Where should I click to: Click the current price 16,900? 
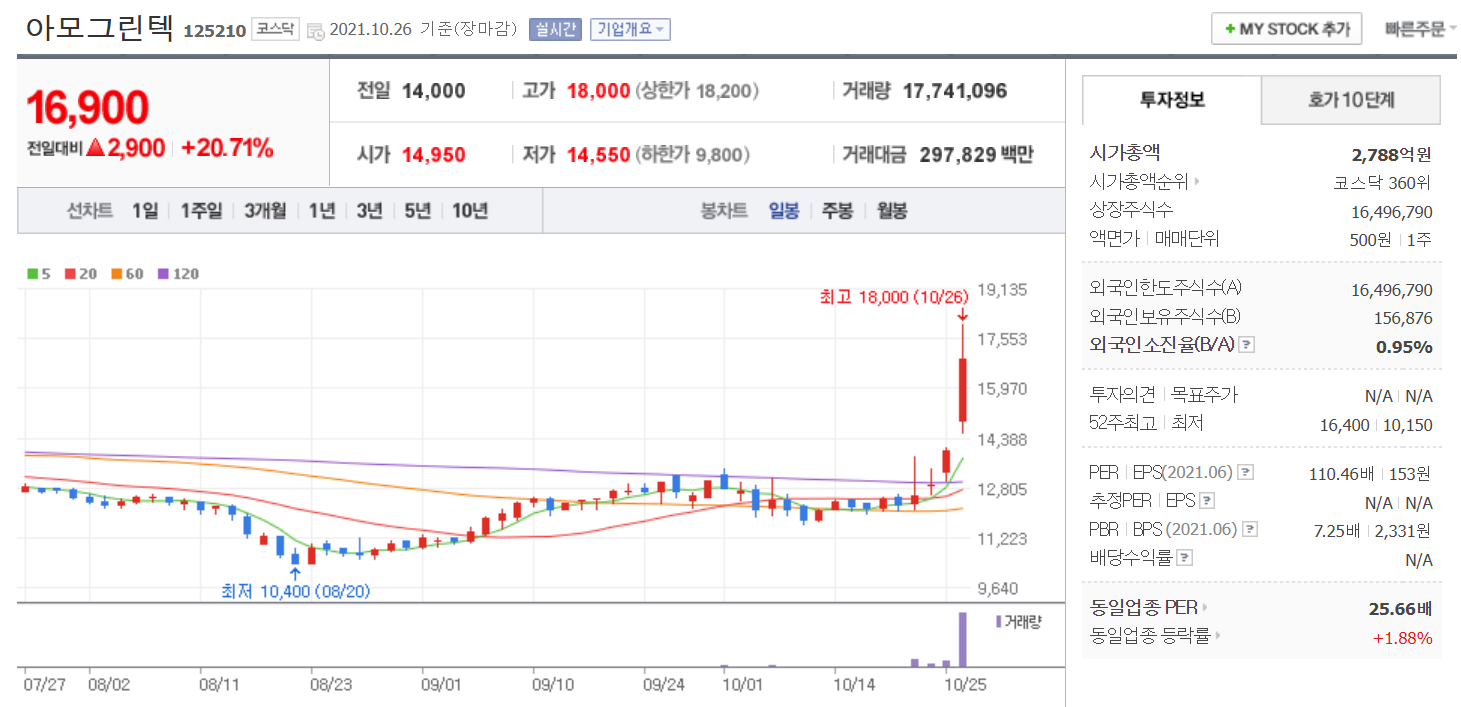[x=87, y=107]
